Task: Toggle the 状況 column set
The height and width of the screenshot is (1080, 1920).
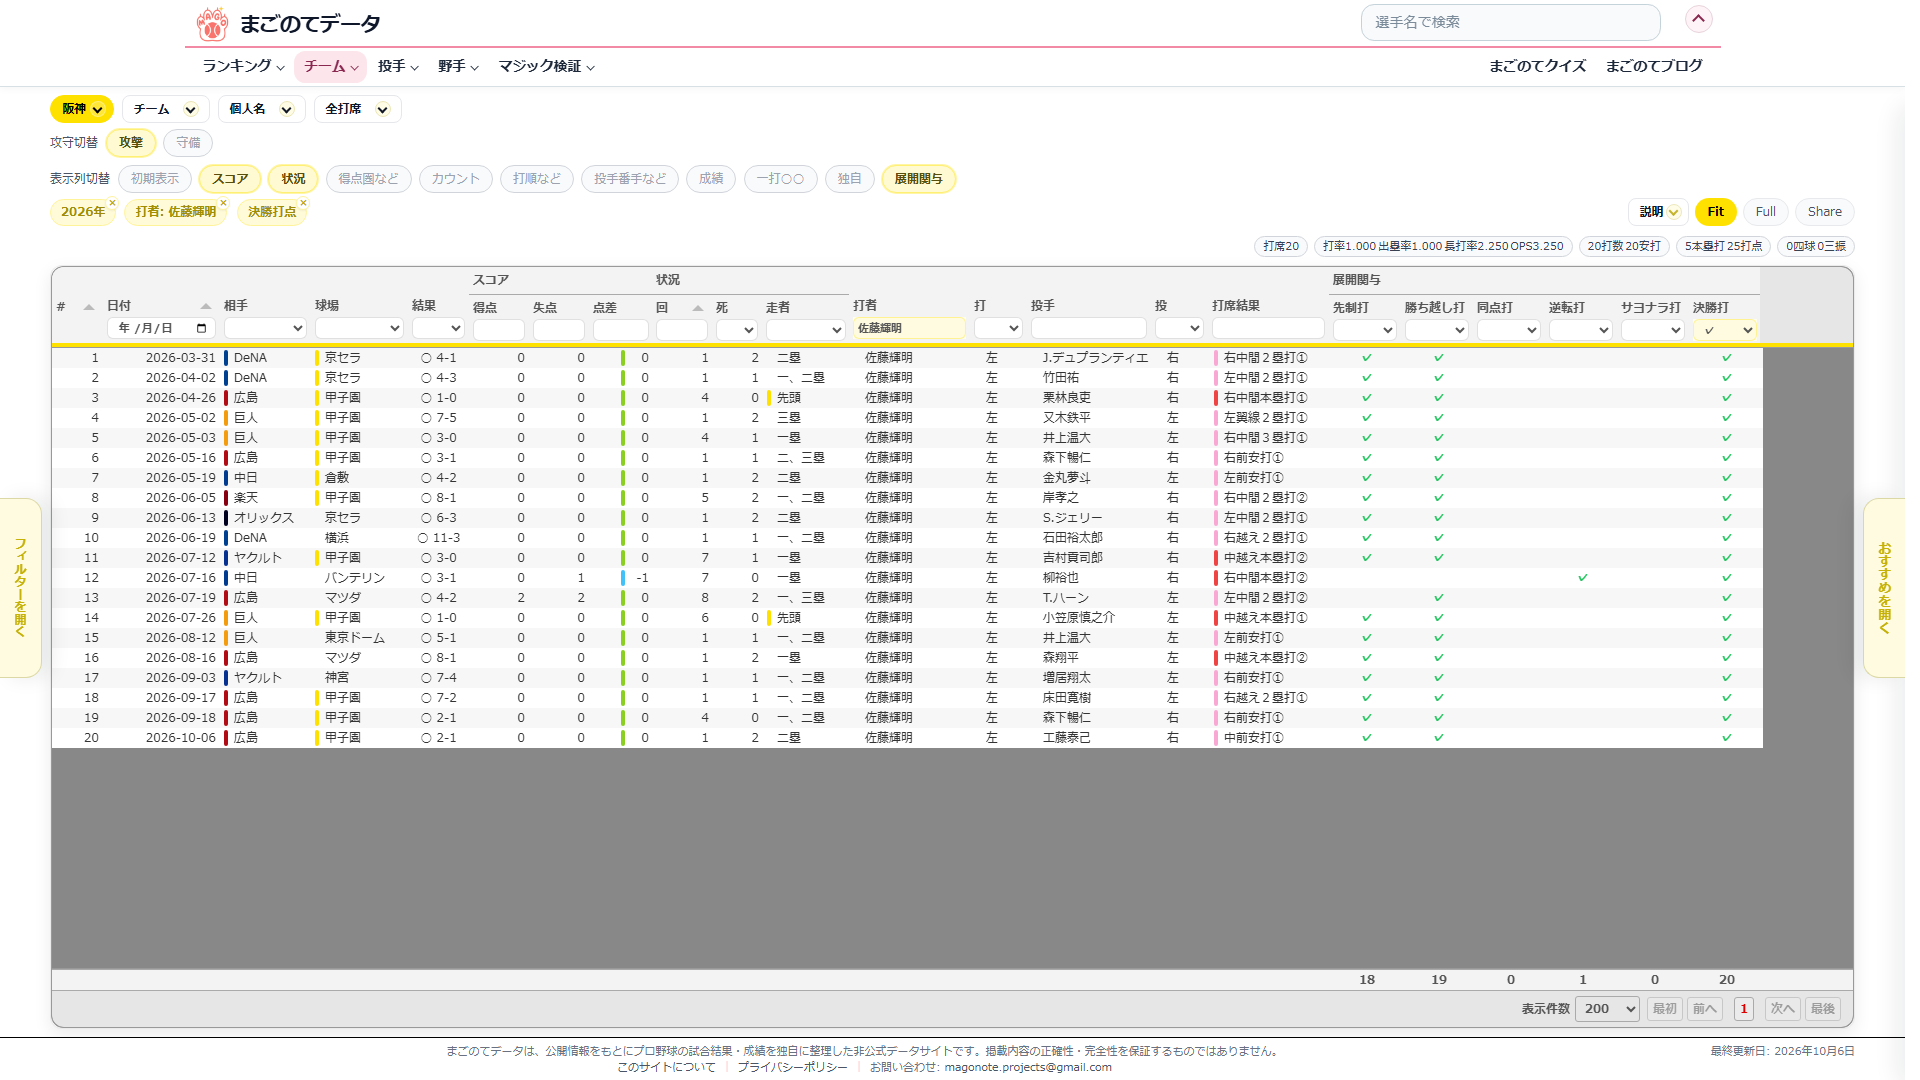Action: (293, 179)
